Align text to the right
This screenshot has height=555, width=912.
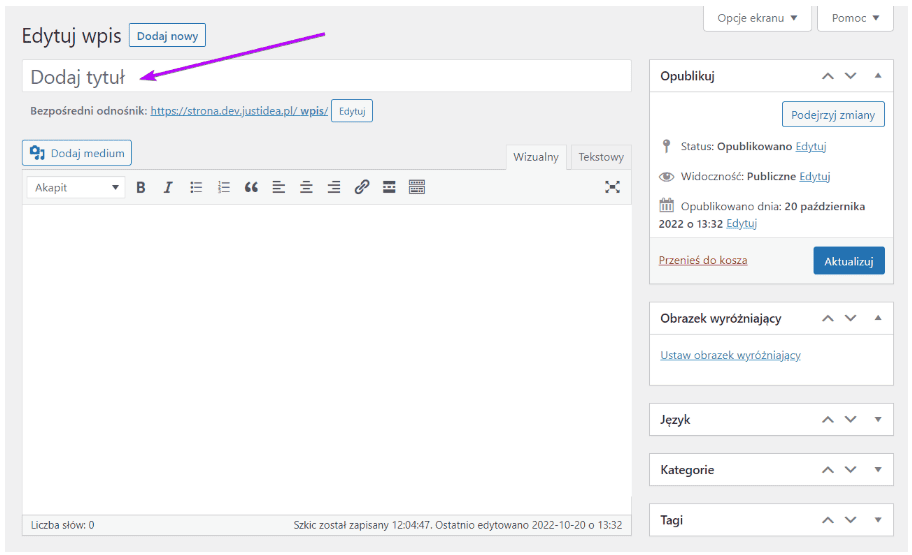(334, 187)
